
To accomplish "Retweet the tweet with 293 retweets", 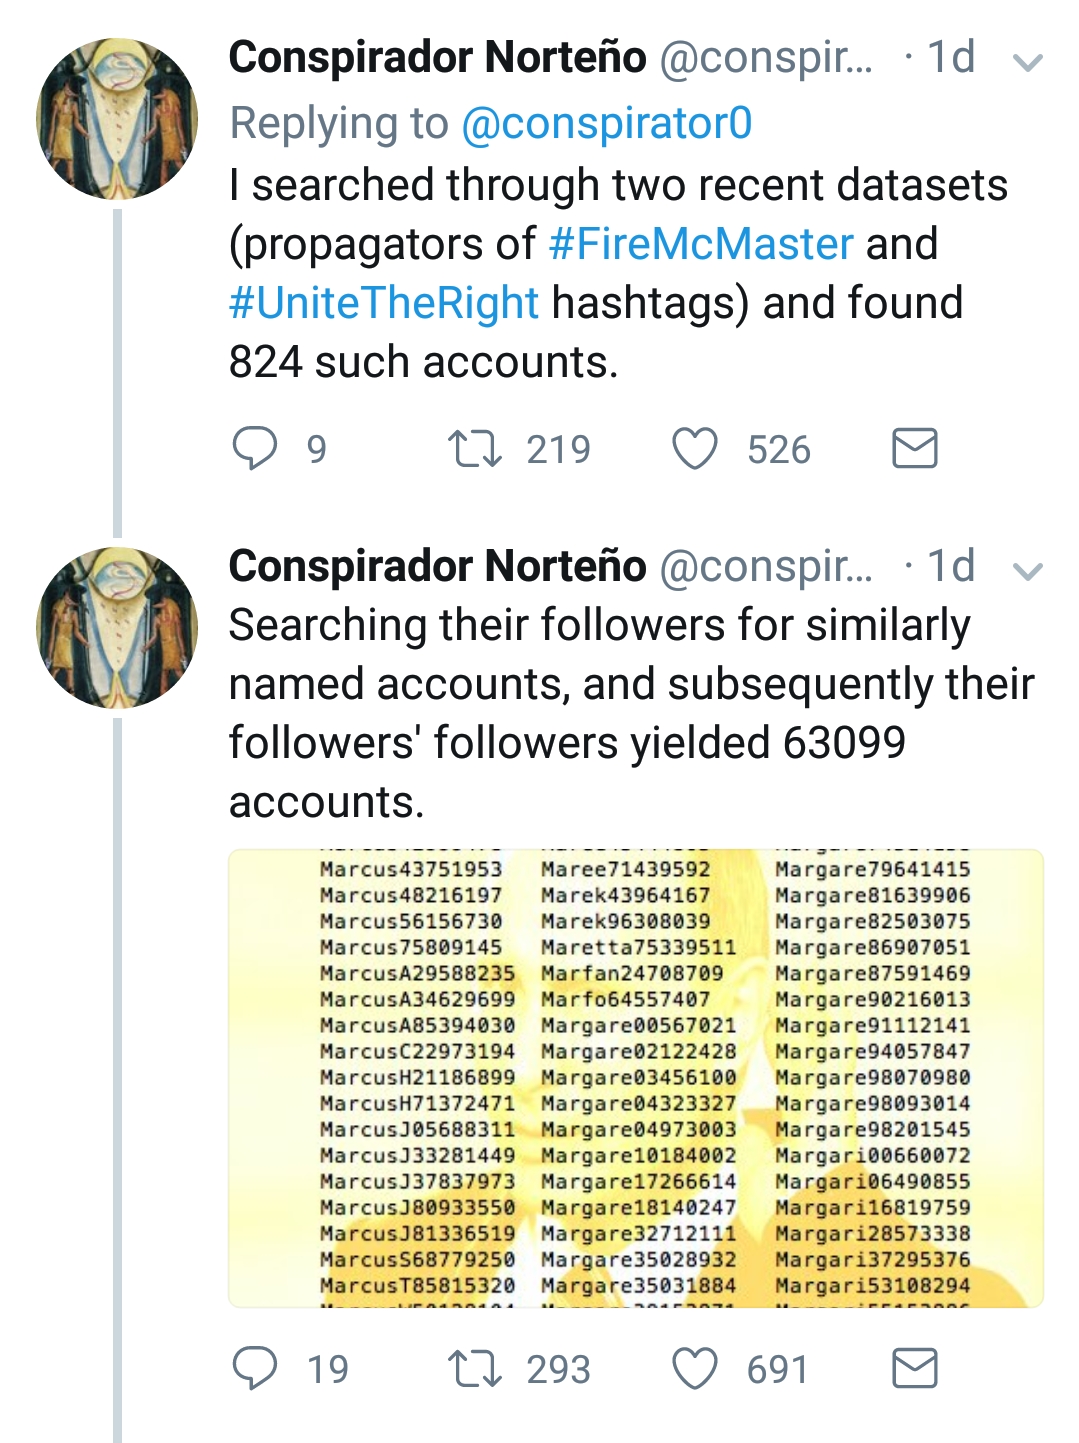I will [x=475, y=1368].
